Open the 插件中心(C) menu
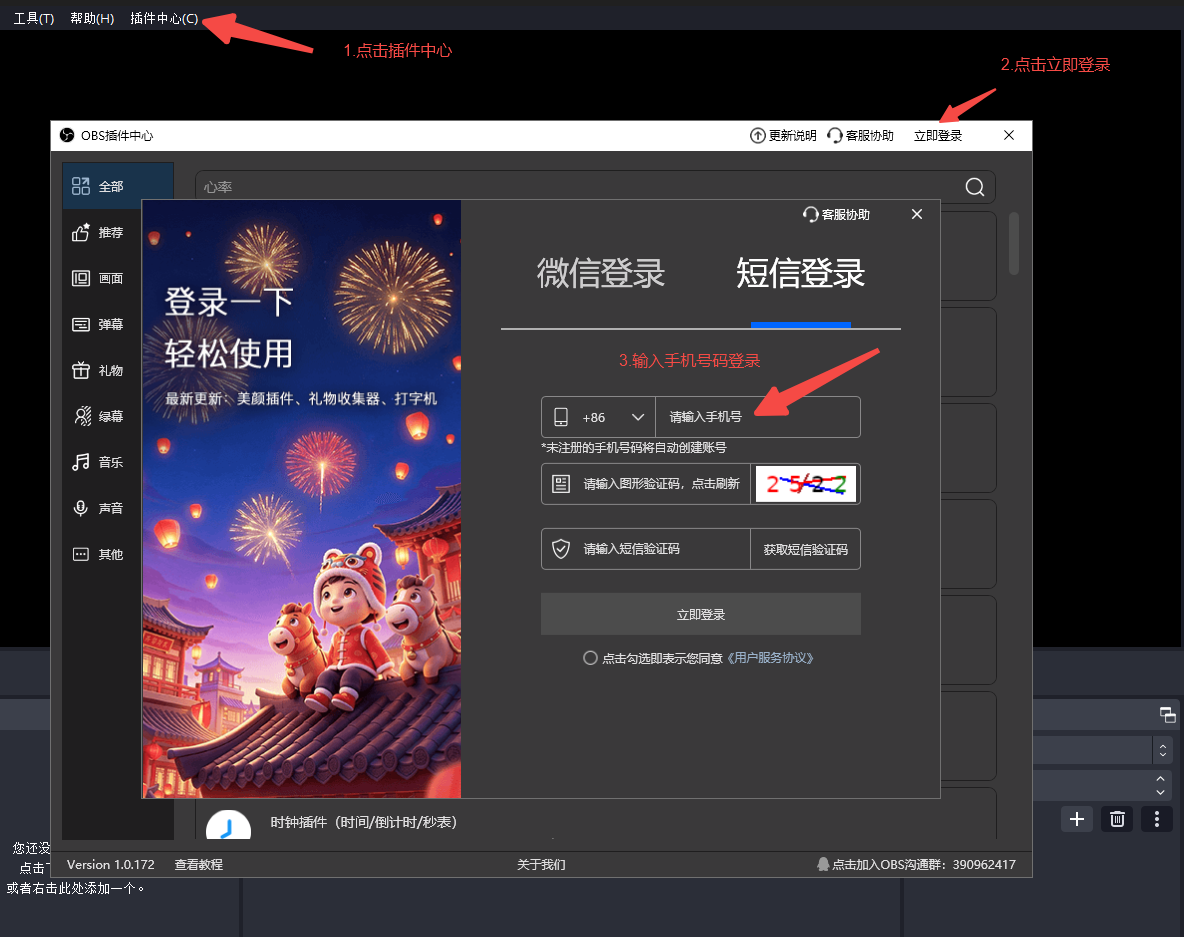Screen dimensions: 1184x937 164,18
